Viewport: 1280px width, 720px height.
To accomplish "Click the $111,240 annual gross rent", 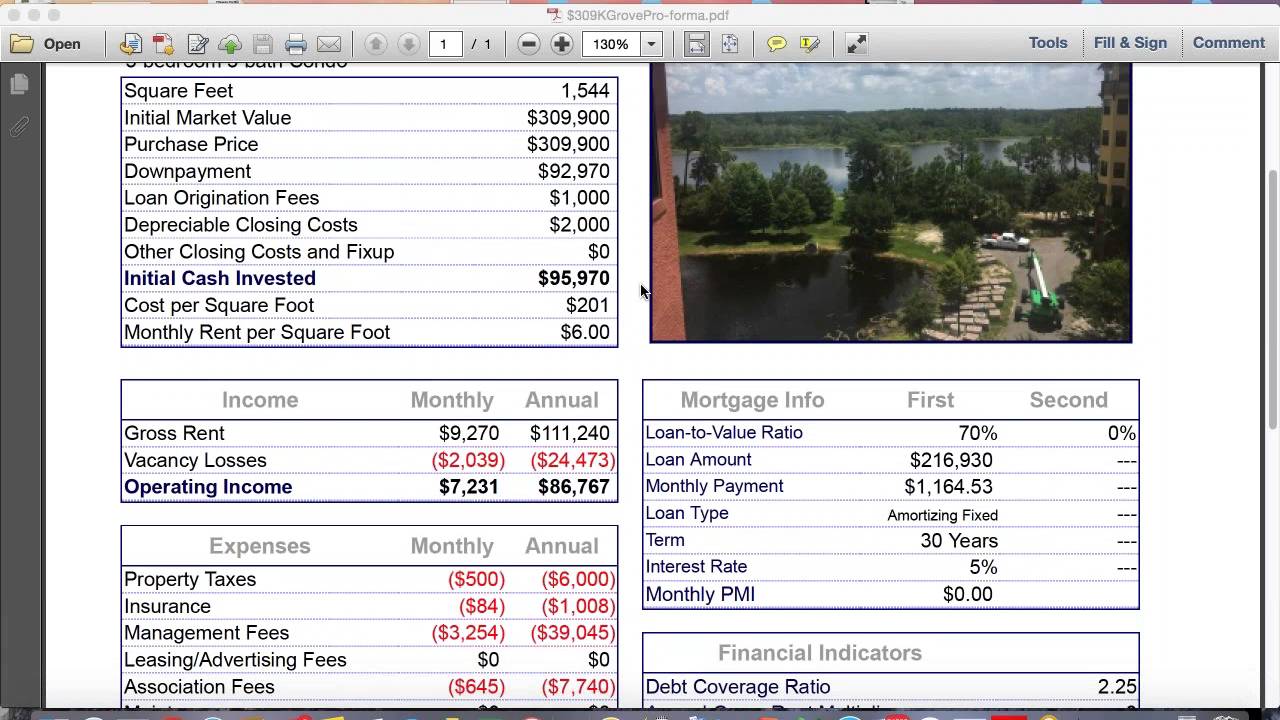I will click(570, 433).
